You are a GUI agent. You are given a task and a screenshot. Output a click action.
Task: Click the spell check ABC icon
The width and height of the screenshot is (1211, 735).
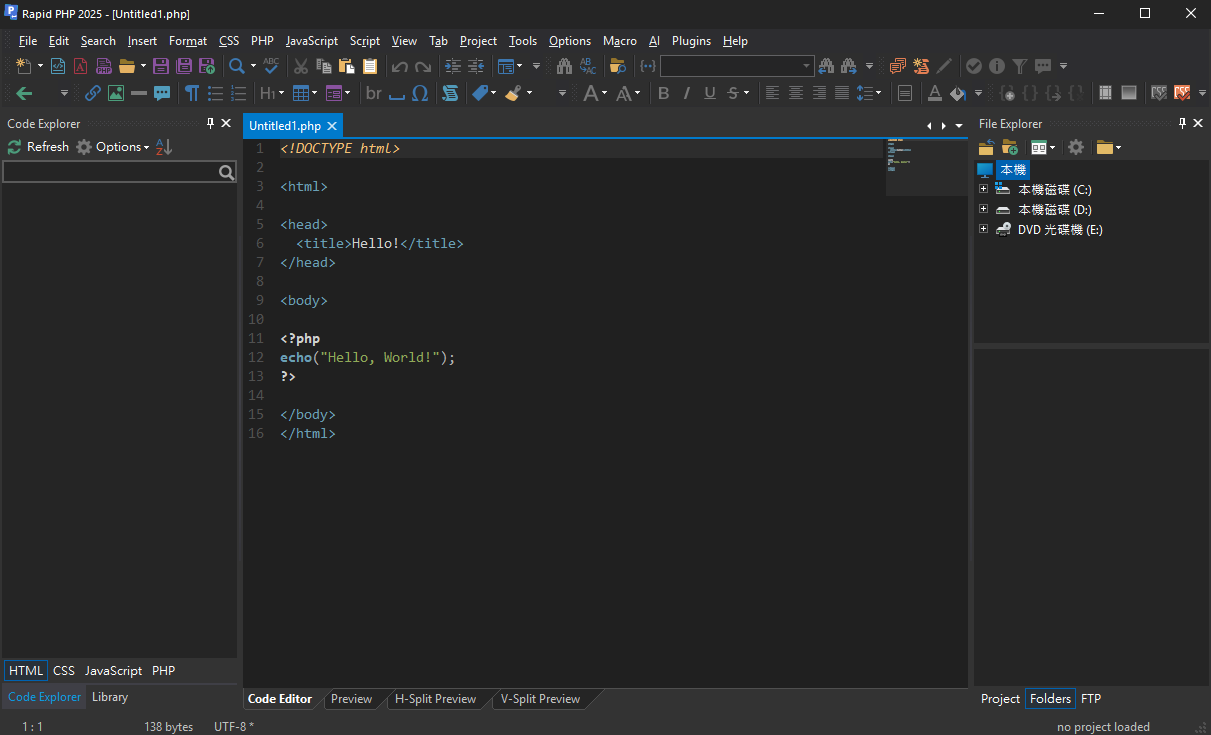click(x=271, y=66)
